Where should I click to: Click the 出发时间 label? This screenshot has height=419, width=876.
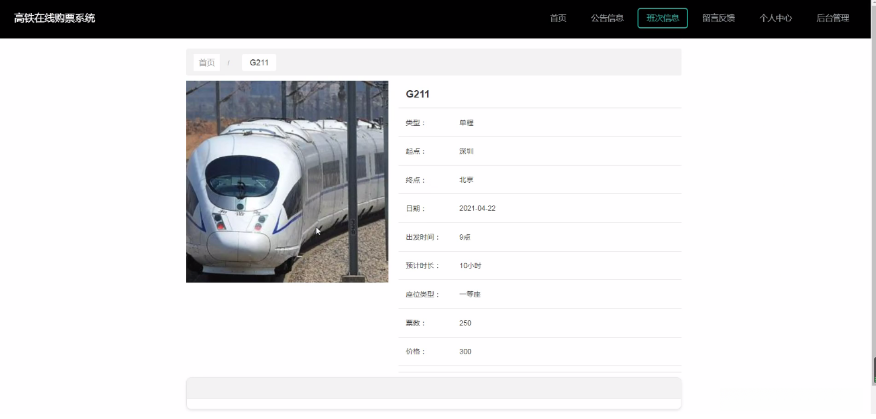422,237
